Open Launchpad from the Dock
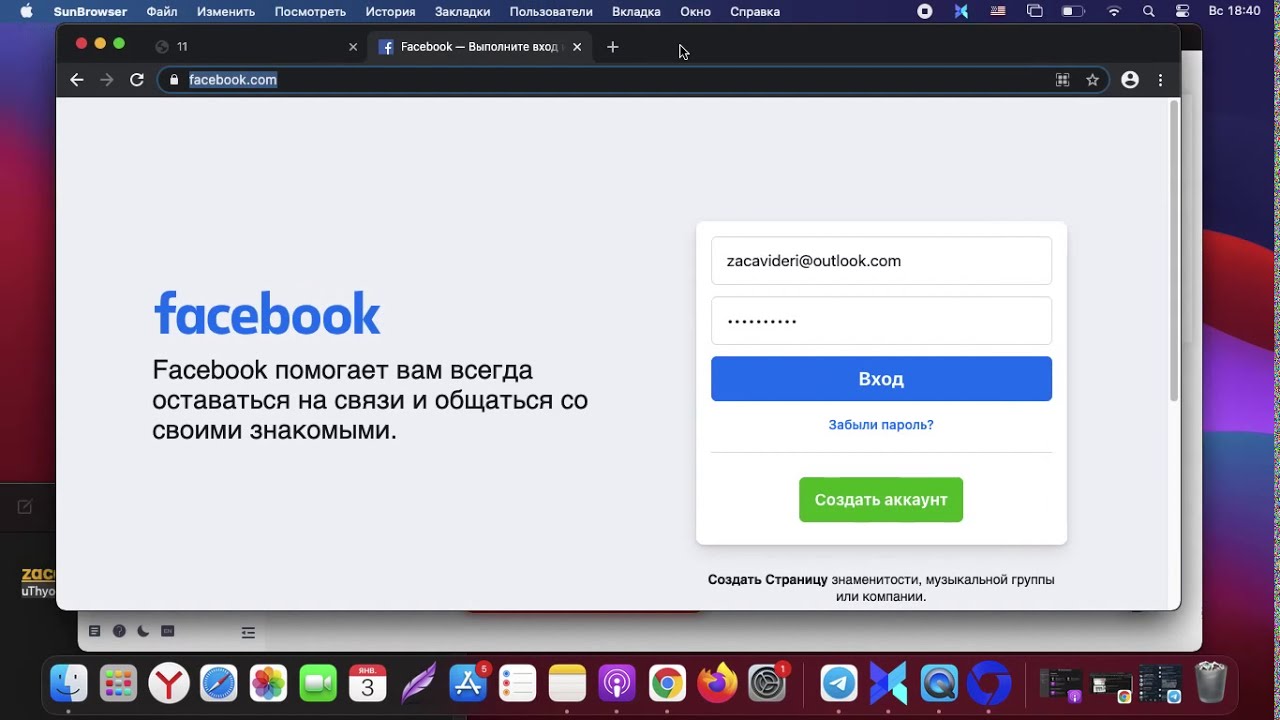The image size is (1280, 720). pyautogui.click(x=119, y=684)
